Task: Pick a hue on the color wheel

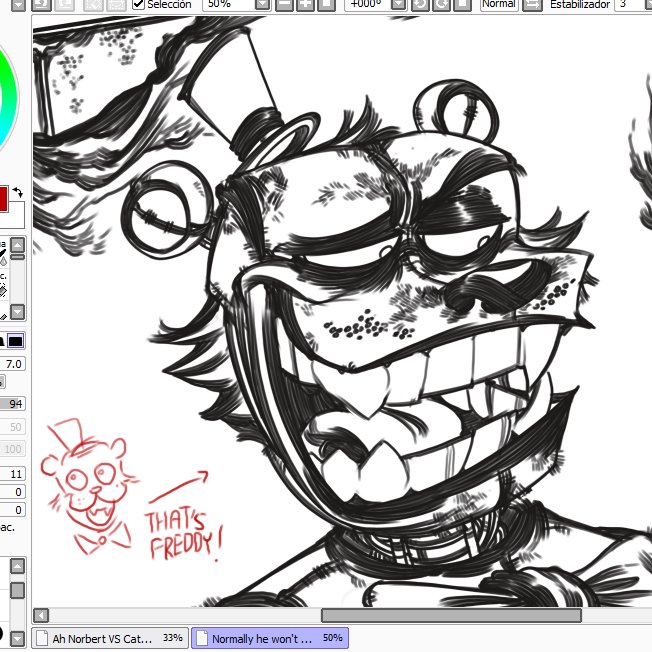Action: click(10, 98)
